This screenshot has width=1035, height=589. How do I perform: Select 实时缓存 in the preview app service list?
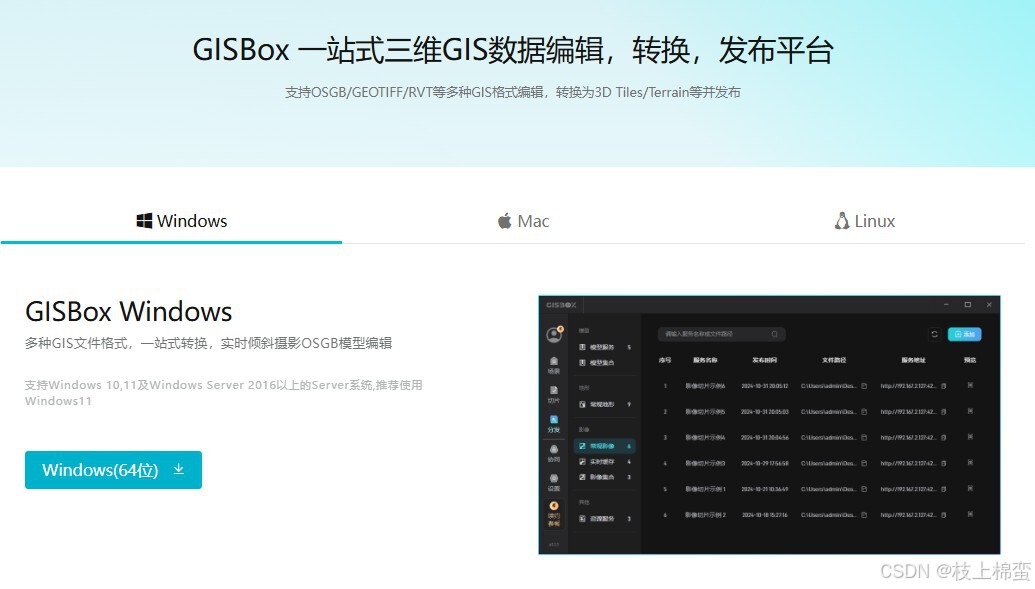pyautogui.click(x=605, y=462)
